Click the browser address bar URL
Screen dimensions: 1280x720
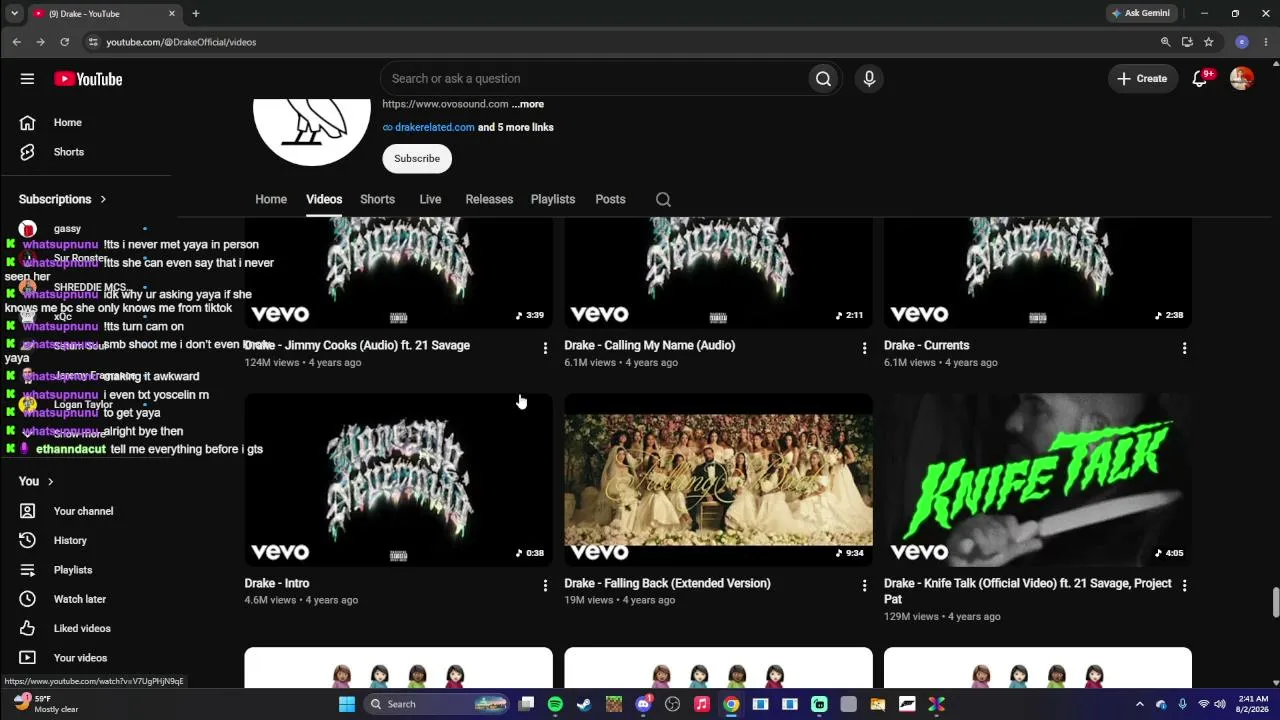tap(181, 42)
